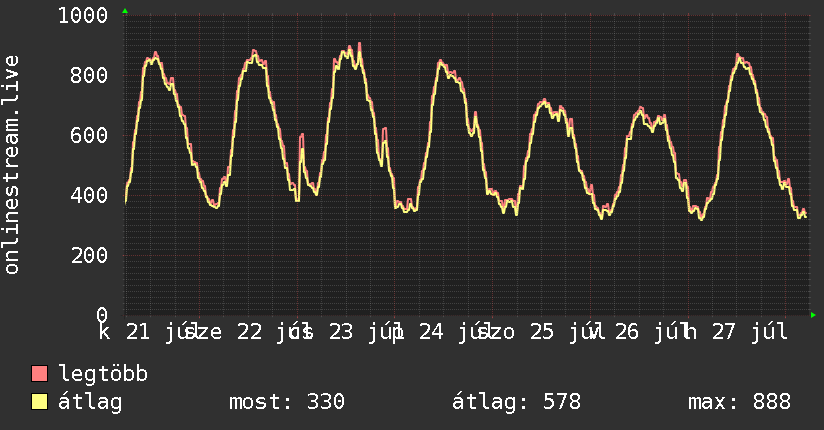Click the 1000 y-axis label
This screenshot has height=430, width=824.
coord(83,15)
